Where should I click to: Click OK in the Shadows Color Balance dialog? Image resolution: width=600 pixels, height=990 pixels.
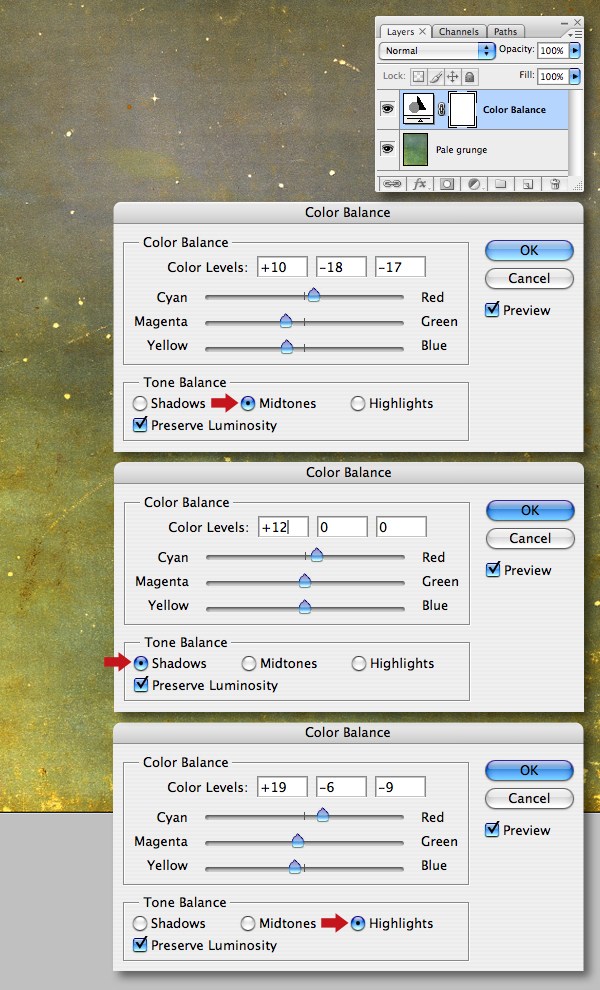530,510
